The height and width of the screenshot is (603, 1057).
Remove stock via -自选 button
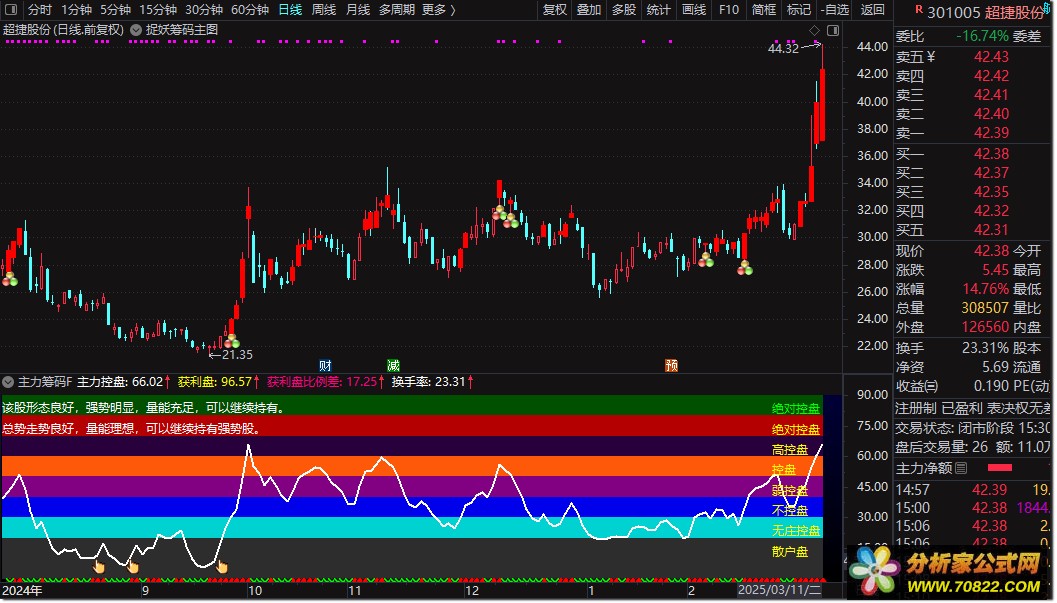click(x=835, y=9)
